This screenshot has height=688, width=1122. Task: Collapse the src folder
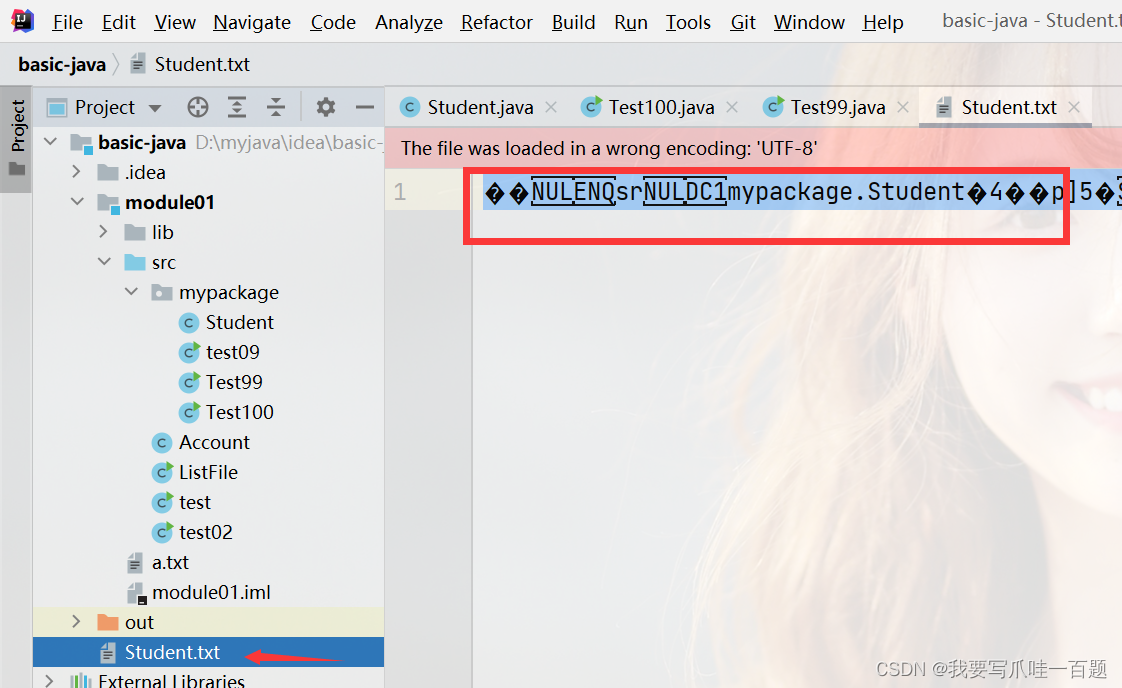pyautogui.click(x=105, y=262)
